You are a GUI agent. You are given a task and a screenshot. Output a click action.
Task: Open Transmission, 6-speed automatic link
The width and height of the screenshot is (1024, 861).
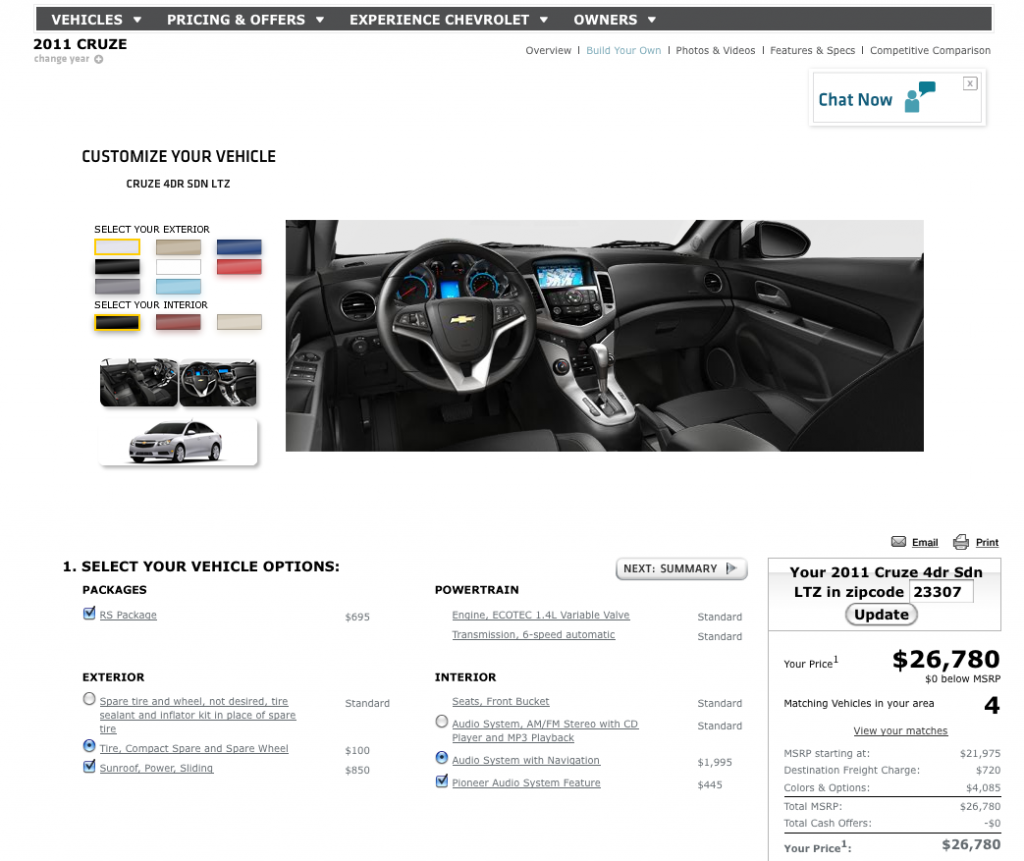click(534, 634)
